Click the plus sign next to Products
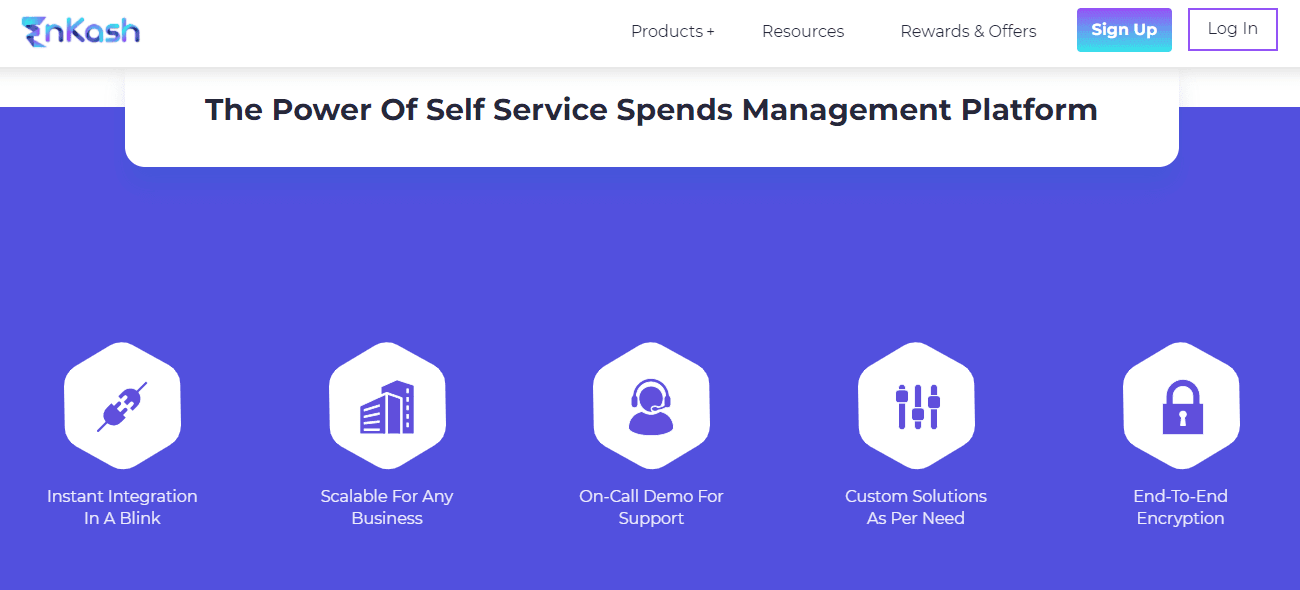The width and height of the screenshot is (1300, 590). (711, 31)
